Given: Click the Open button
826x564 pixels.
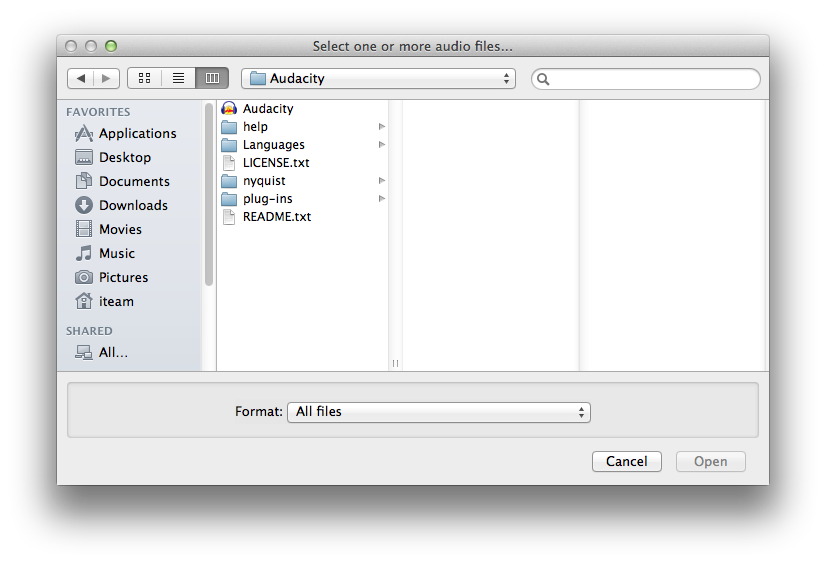Looking at the screenshot, I should [711, 461].
